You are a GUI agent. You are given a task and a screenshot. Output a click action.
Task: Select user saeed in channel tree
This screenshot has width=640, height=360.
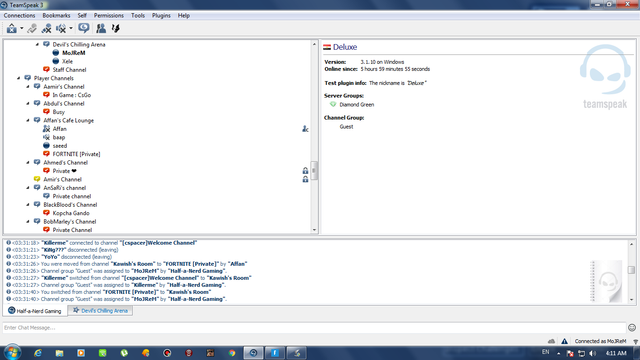(60, 146)
